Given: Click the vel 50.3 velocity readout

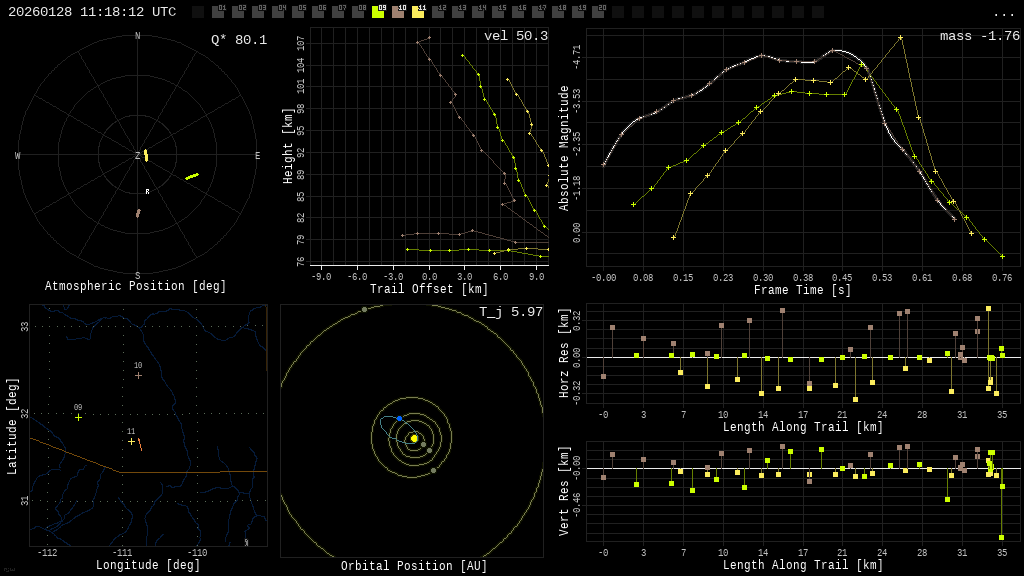Looking at the screenshot, I should click(x=515, y=36).
